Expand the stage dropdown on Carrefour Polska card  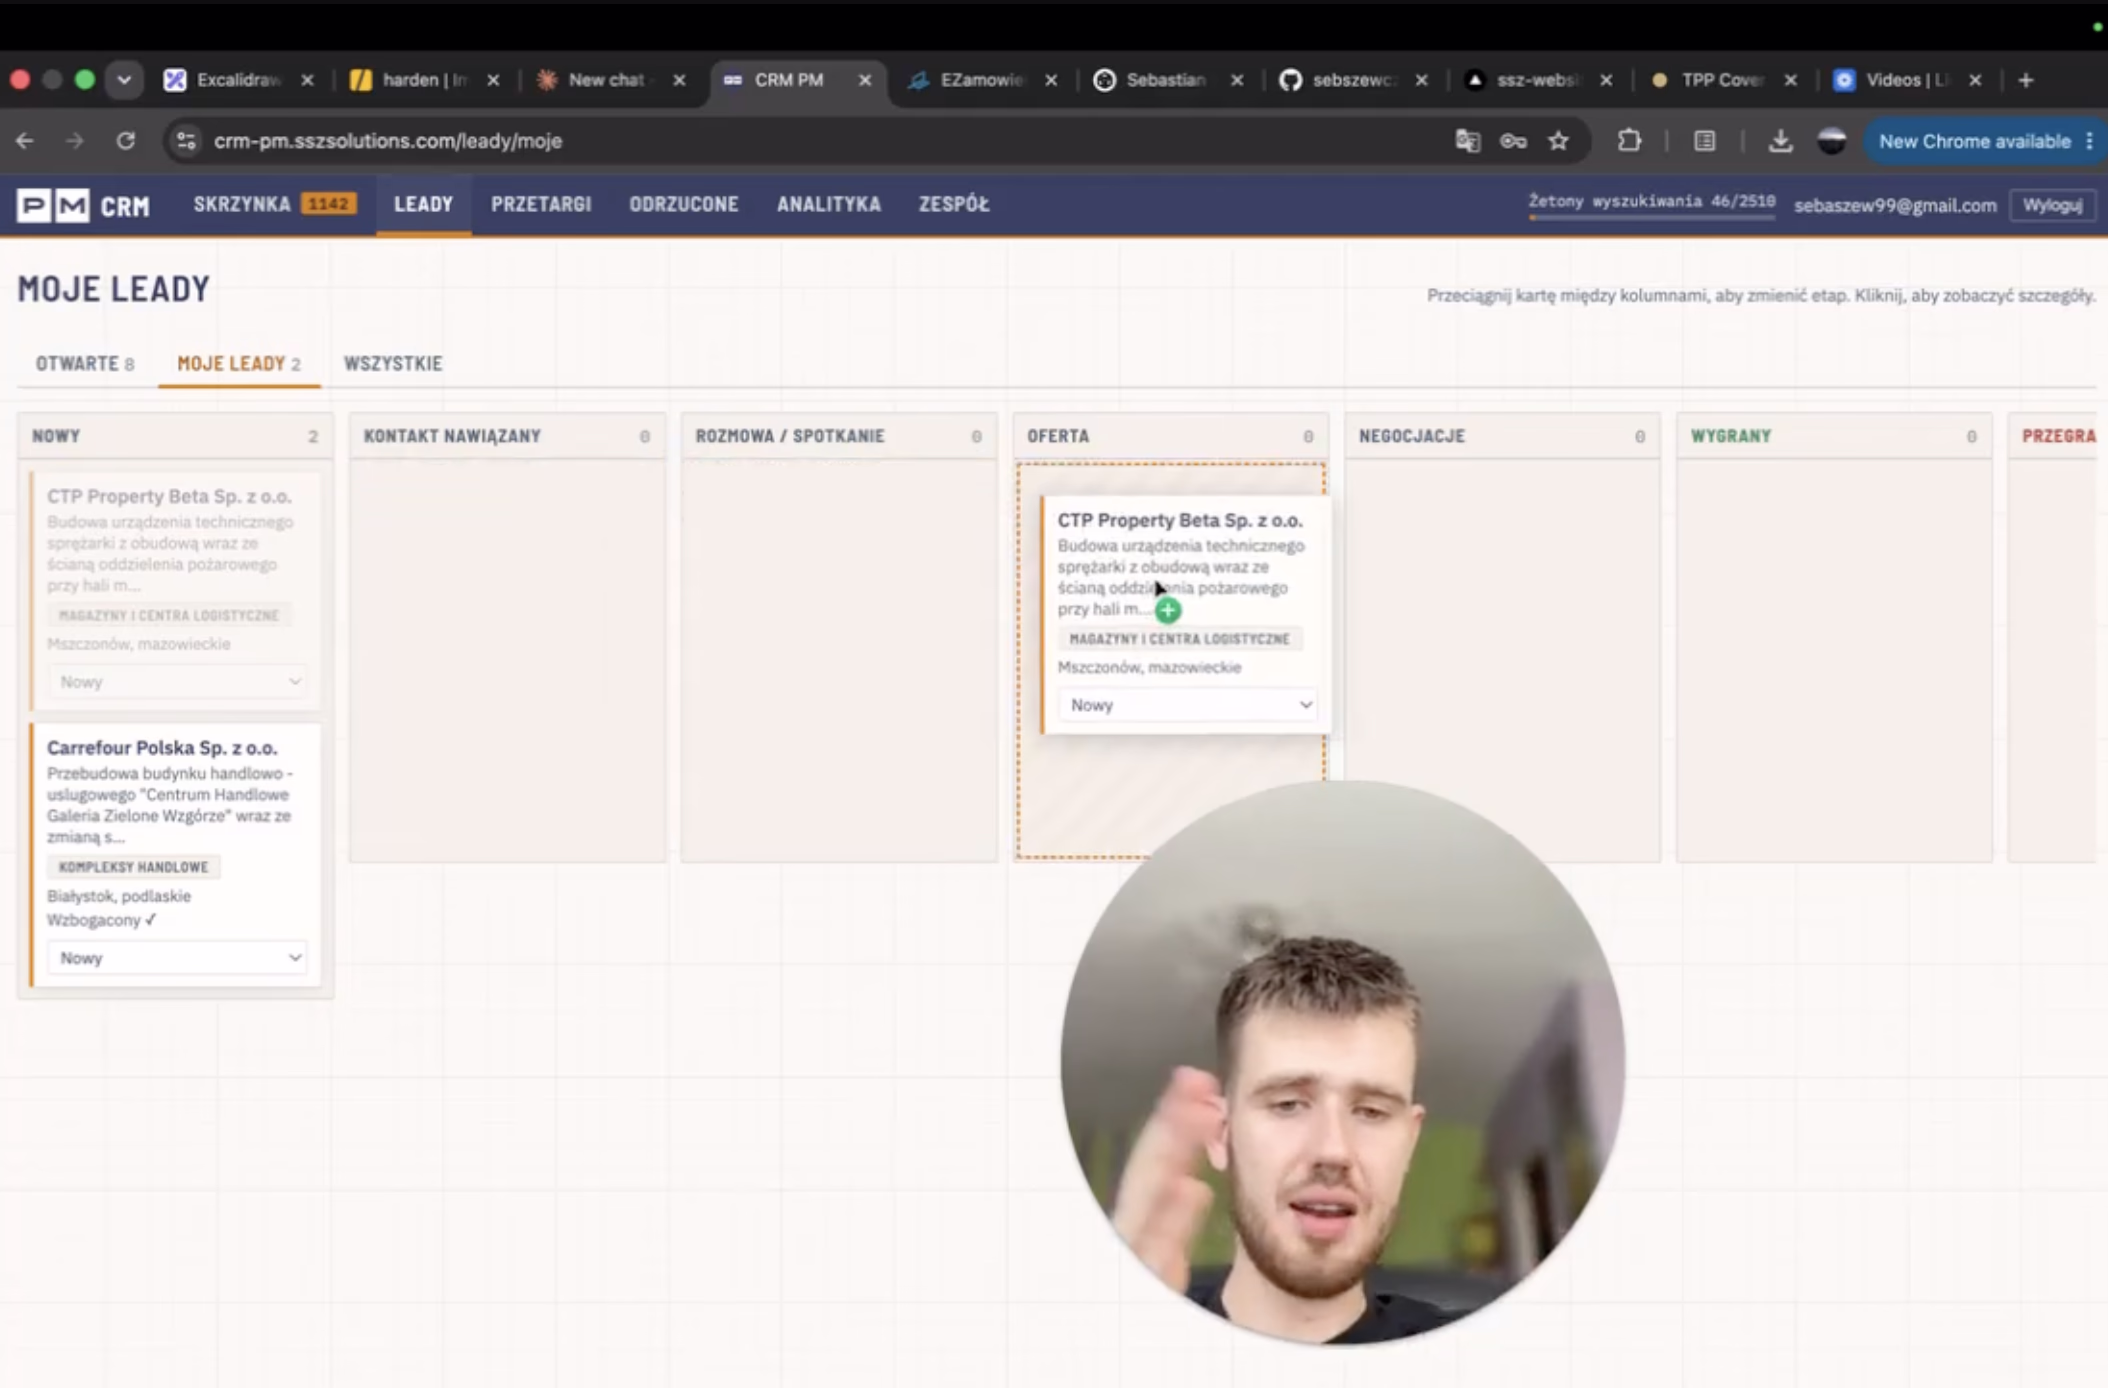click(x=178, y=958)
